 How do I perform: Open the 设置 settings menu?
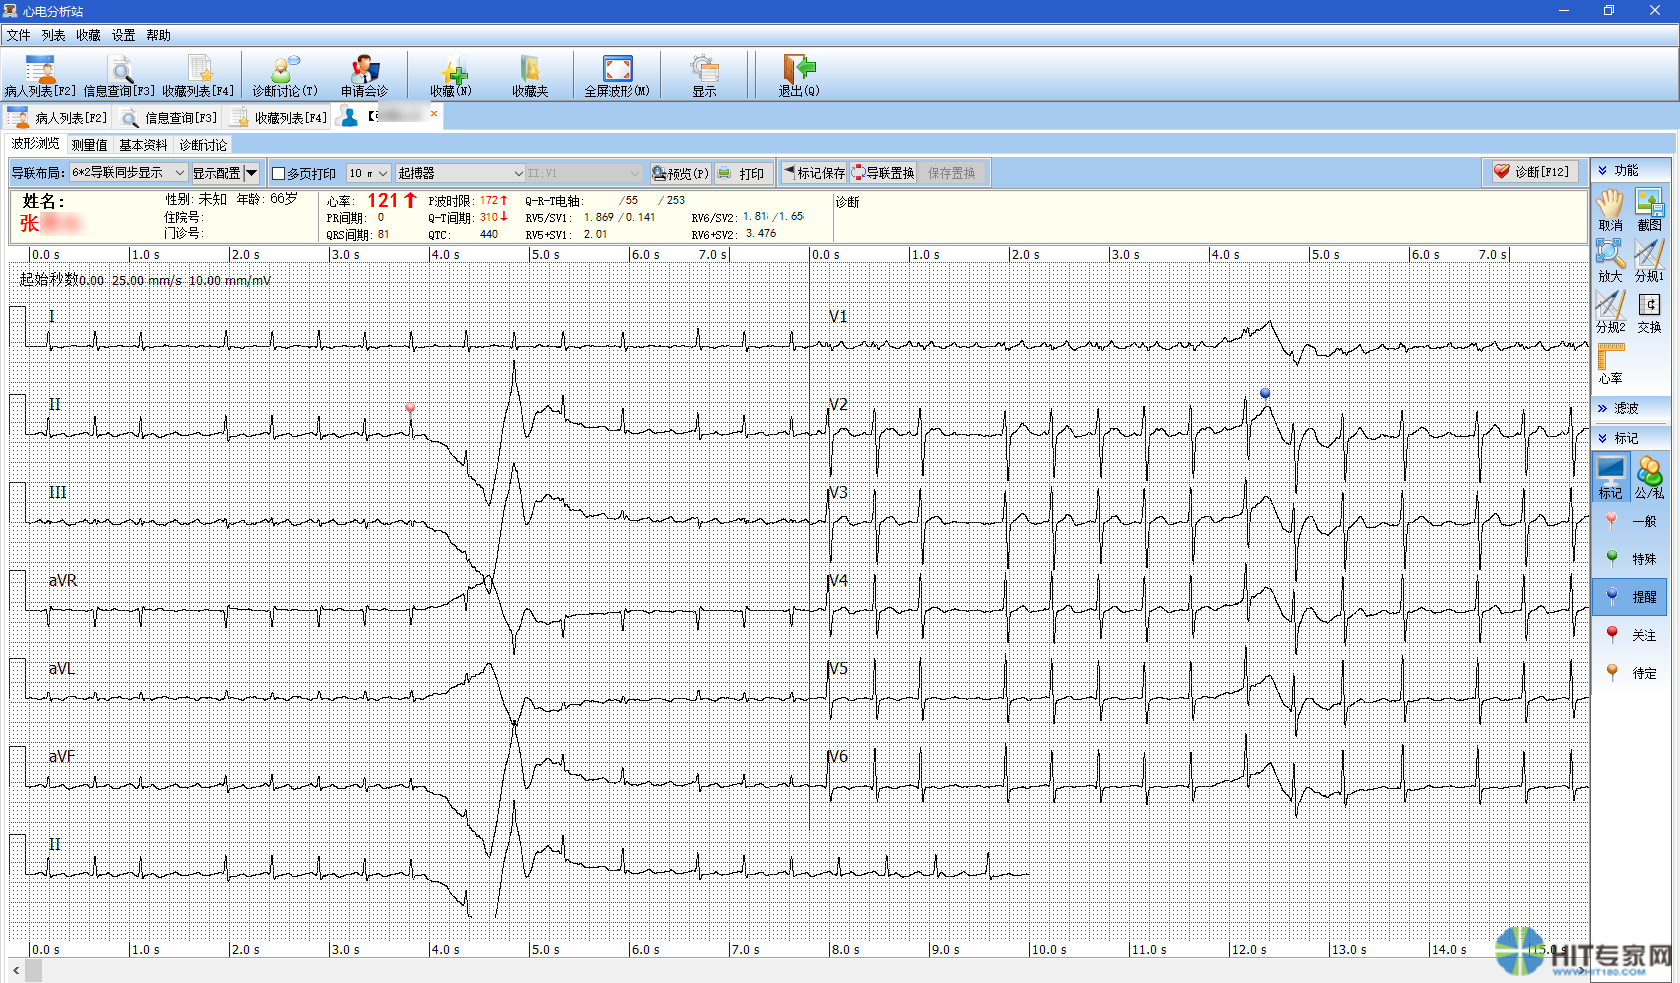123,35
